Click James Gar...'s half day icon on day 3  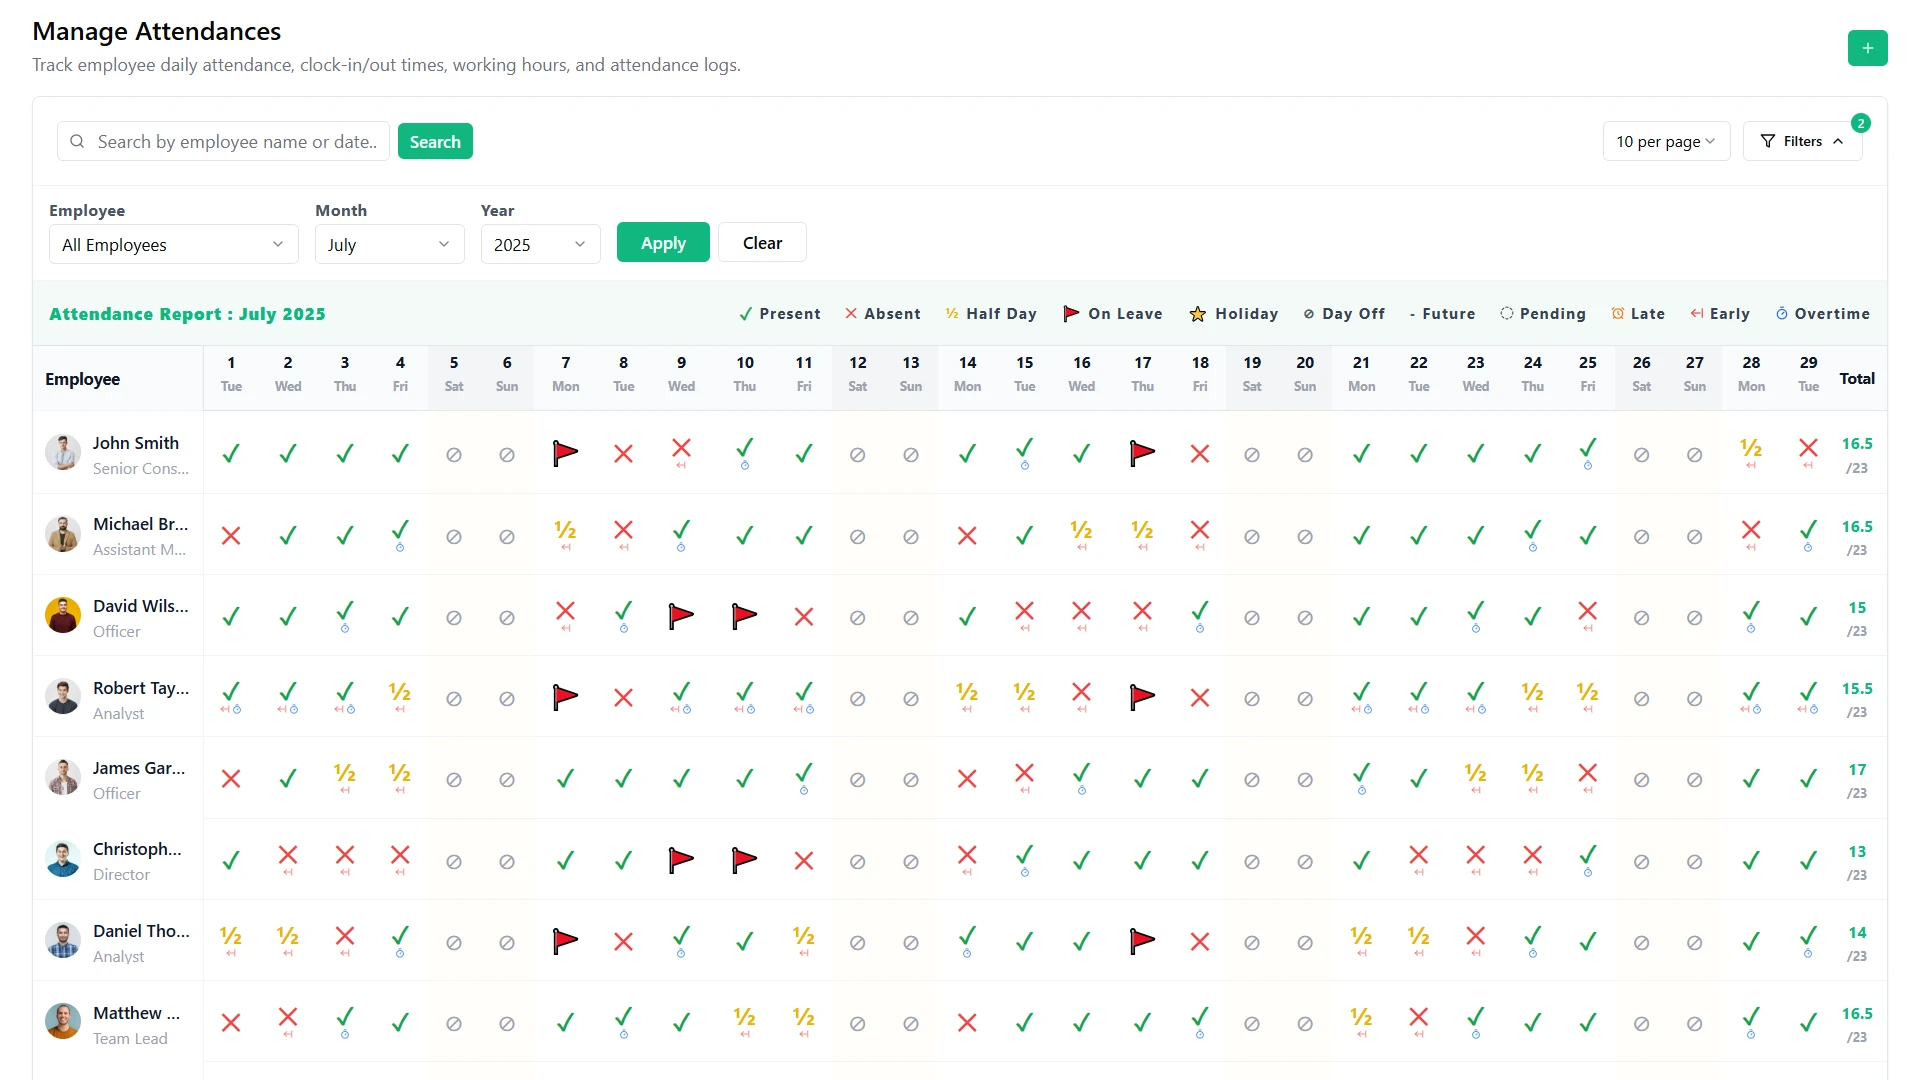(345, 773)
